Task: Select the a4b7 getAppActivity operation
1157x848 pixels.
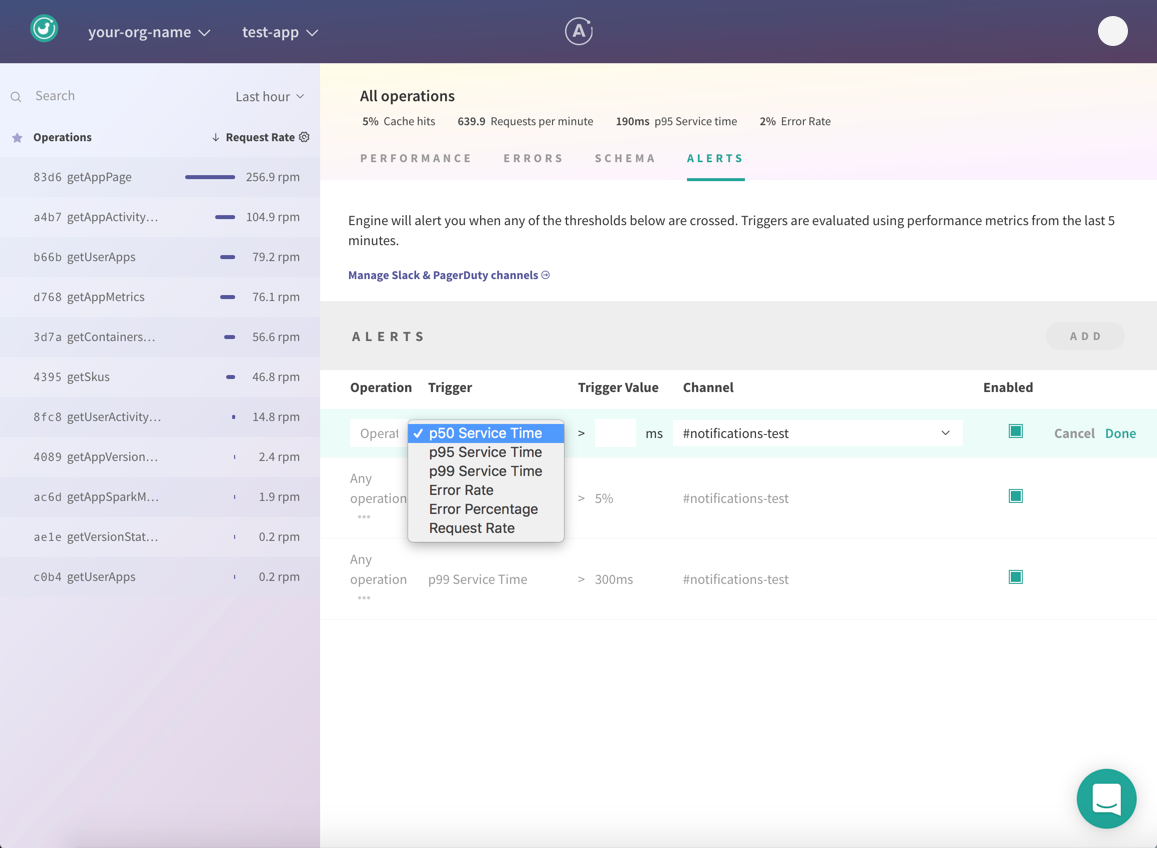Action: pyautogui.click(x=160, y=217)
